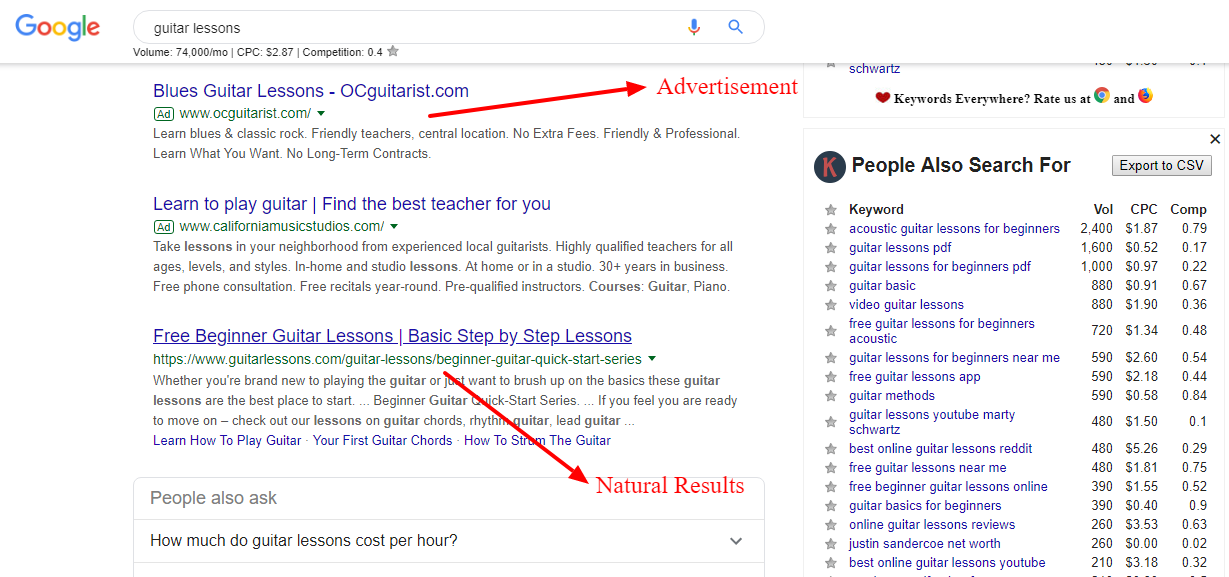
Task: Open Free Beginner Guitar Lessons result title
Action: tap(392, 336)
